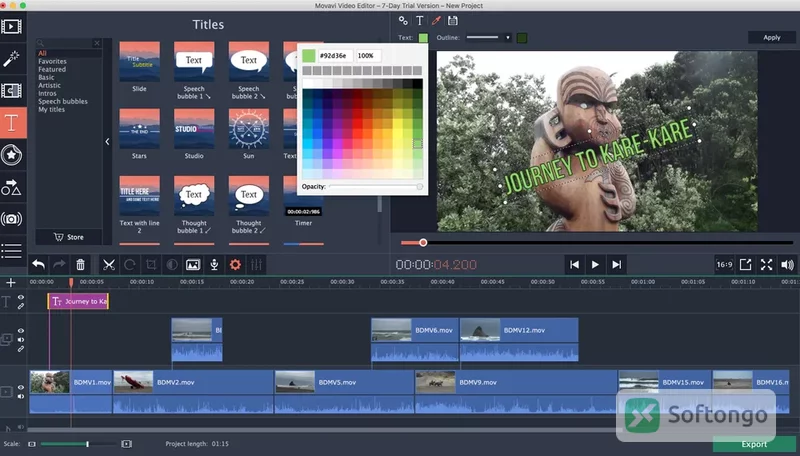The width and height of the screenshot is (800, 456).
Task: Select the Clip properties icon in title editor
Action: (403, 20)
